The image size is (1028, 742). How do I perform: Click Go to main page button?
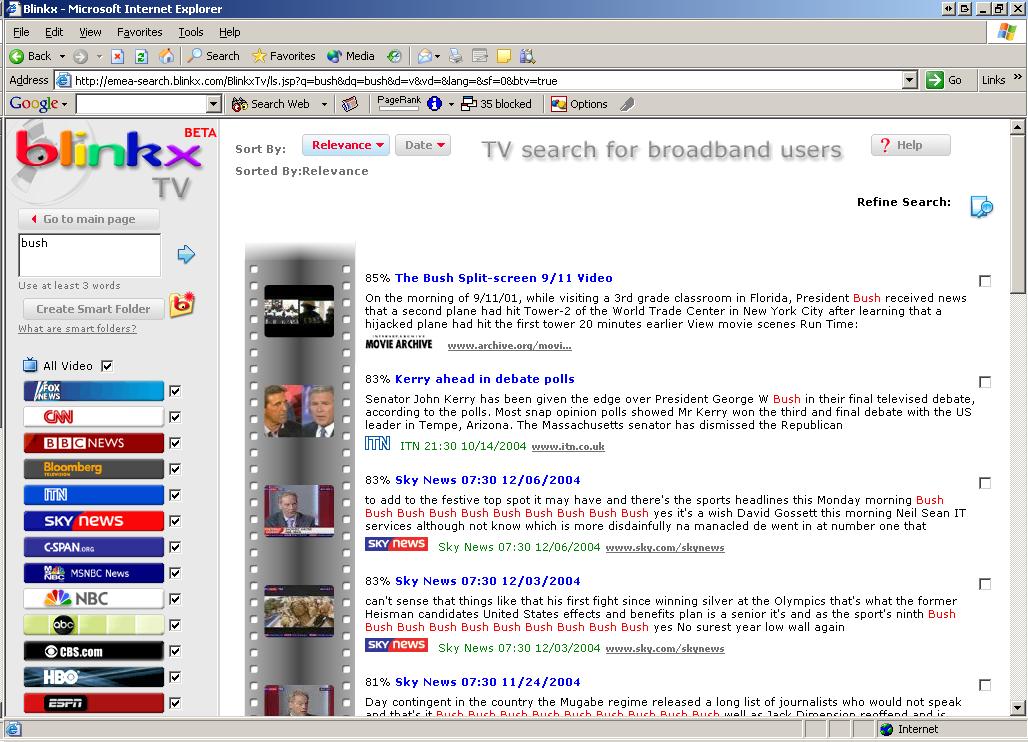pos(89,219)
